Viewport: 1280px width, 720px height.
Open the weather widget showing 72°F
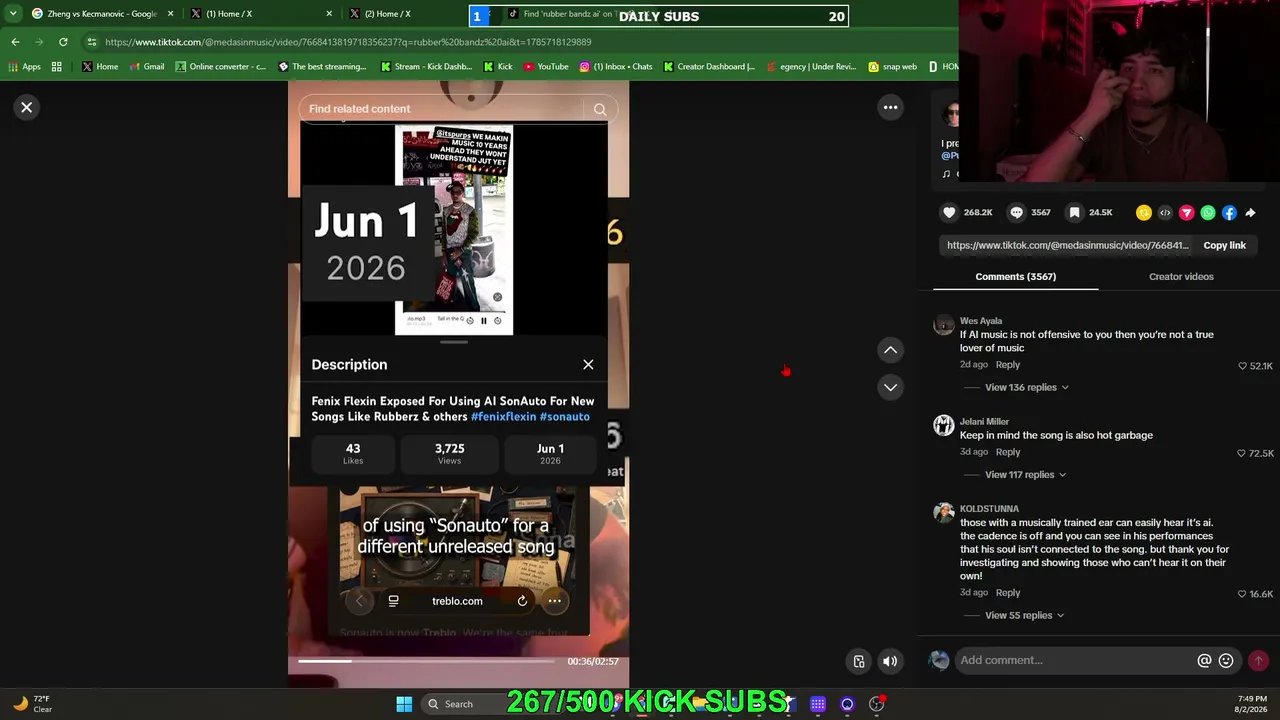[32, 704]
